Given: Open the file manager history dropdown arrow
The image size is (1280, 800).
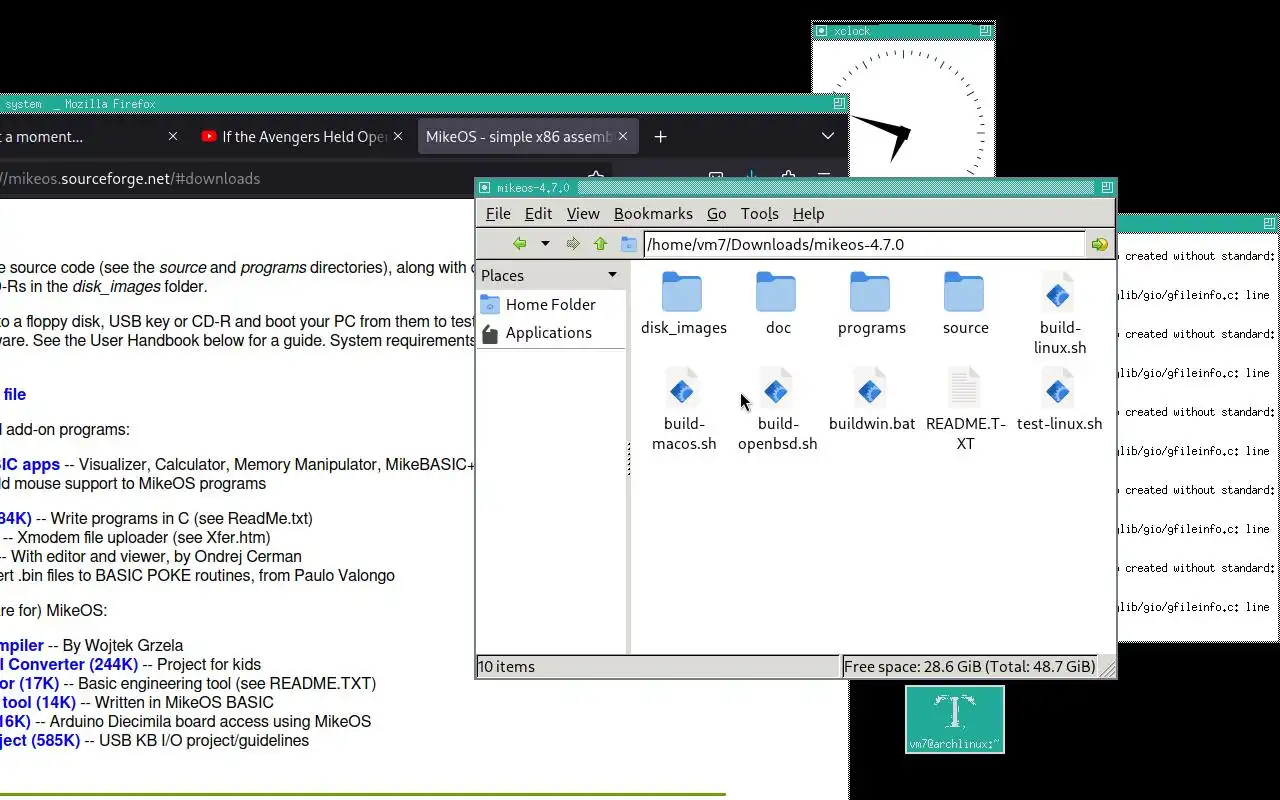Looking at the screenshot, I should pyautogui.click(x=545, y=244).
